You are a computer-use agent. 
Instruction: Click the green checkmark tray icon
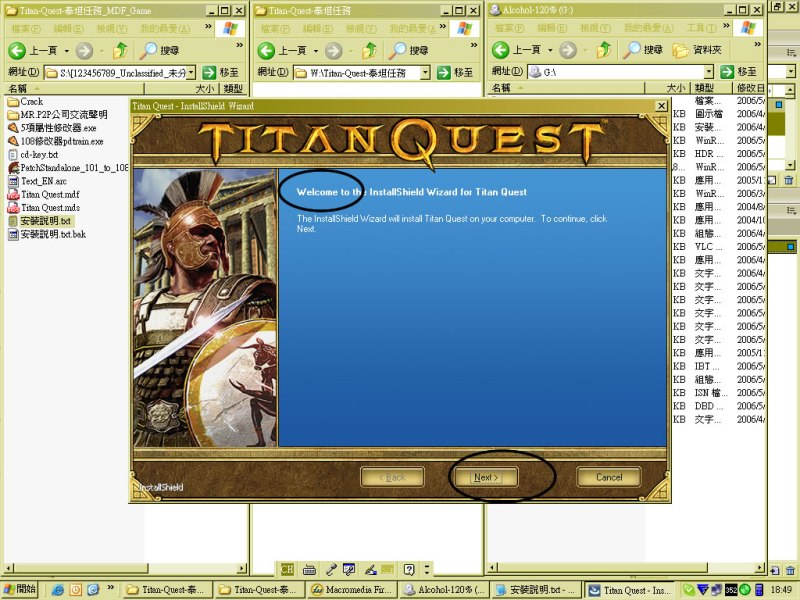689,590
